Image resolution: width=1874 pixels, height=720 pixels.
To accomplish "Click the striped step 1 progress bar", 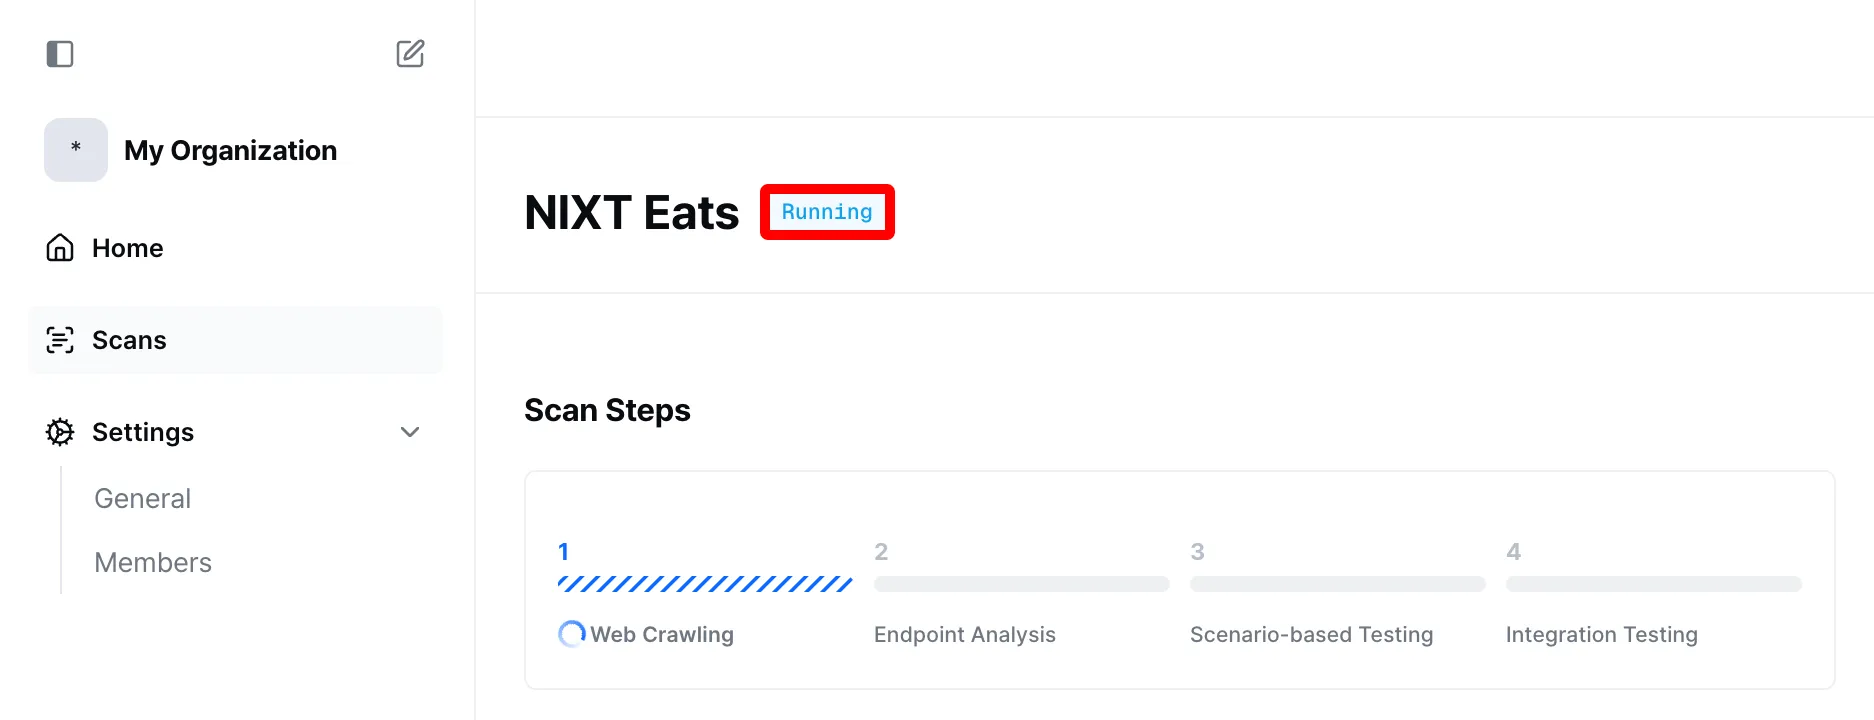I will [x=705, y=584].
